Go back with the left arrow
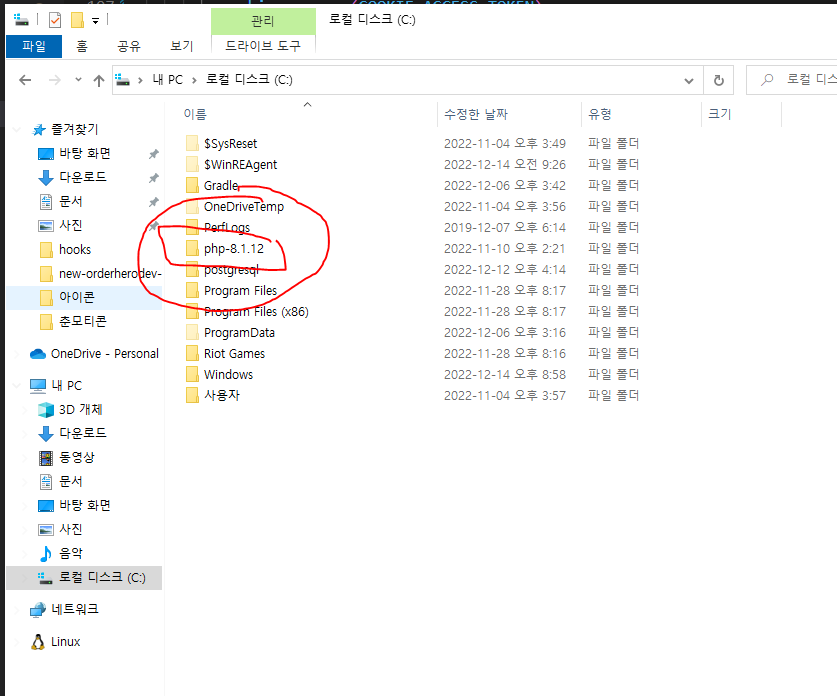Screen dimensions: 837x696 pyautogui.click(x=25, y=80)
